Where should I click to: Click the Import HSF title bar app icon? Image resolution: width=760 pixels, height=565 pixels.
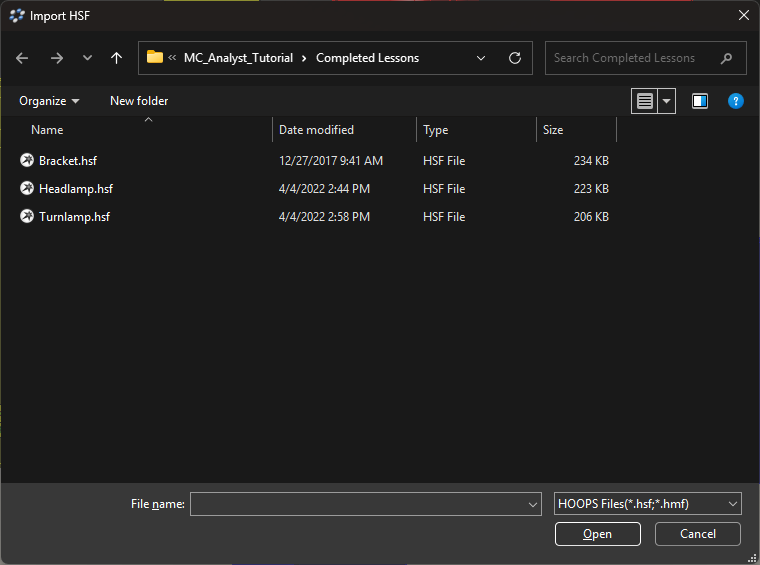point(17,16)
